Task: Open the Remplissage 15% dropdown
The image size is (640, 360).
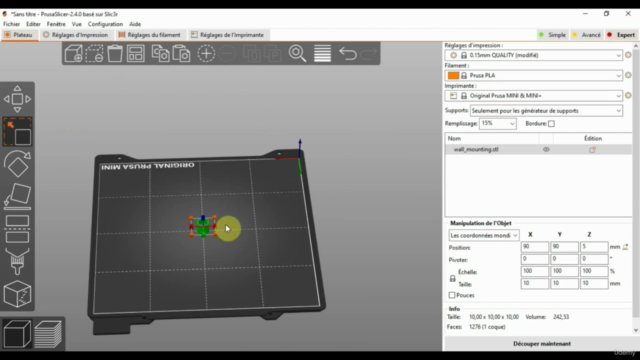Action: coord(498,123)
